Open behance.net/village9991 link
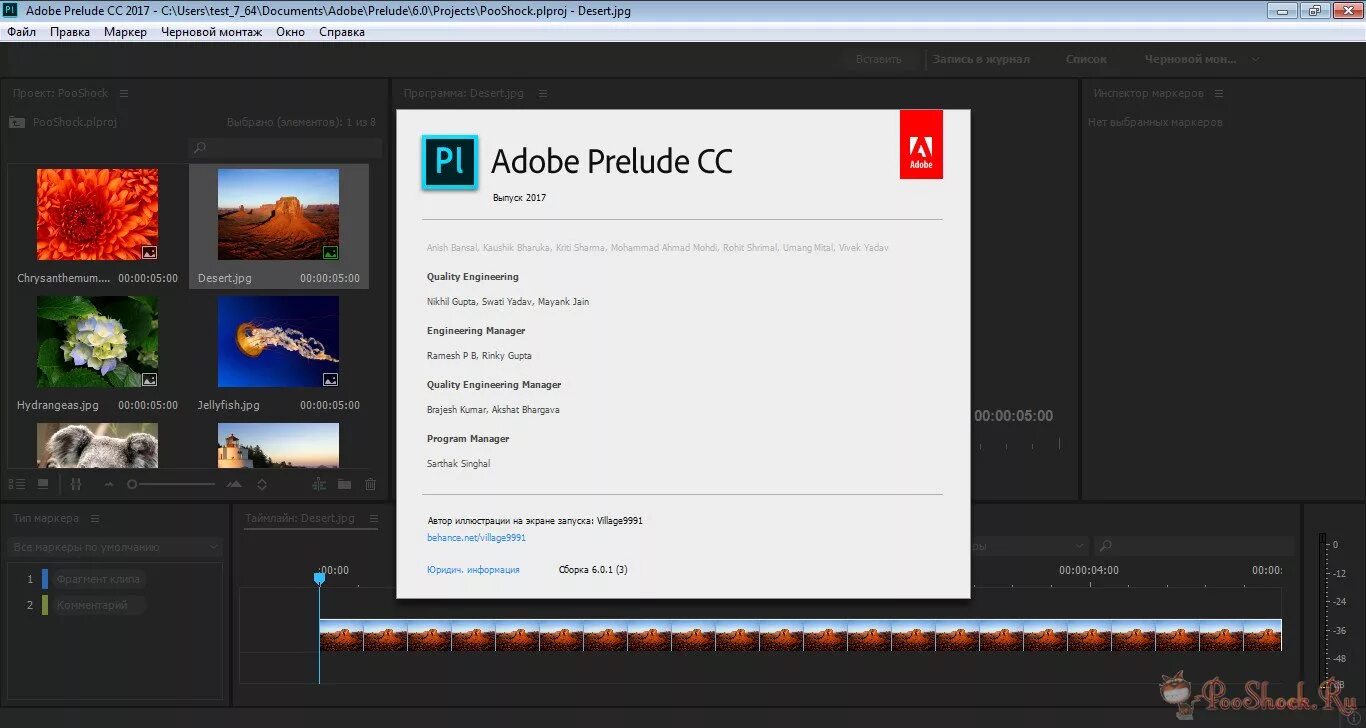Image resolution: width=1366 pixels, height=728 pixels. (x=476, y=538)
